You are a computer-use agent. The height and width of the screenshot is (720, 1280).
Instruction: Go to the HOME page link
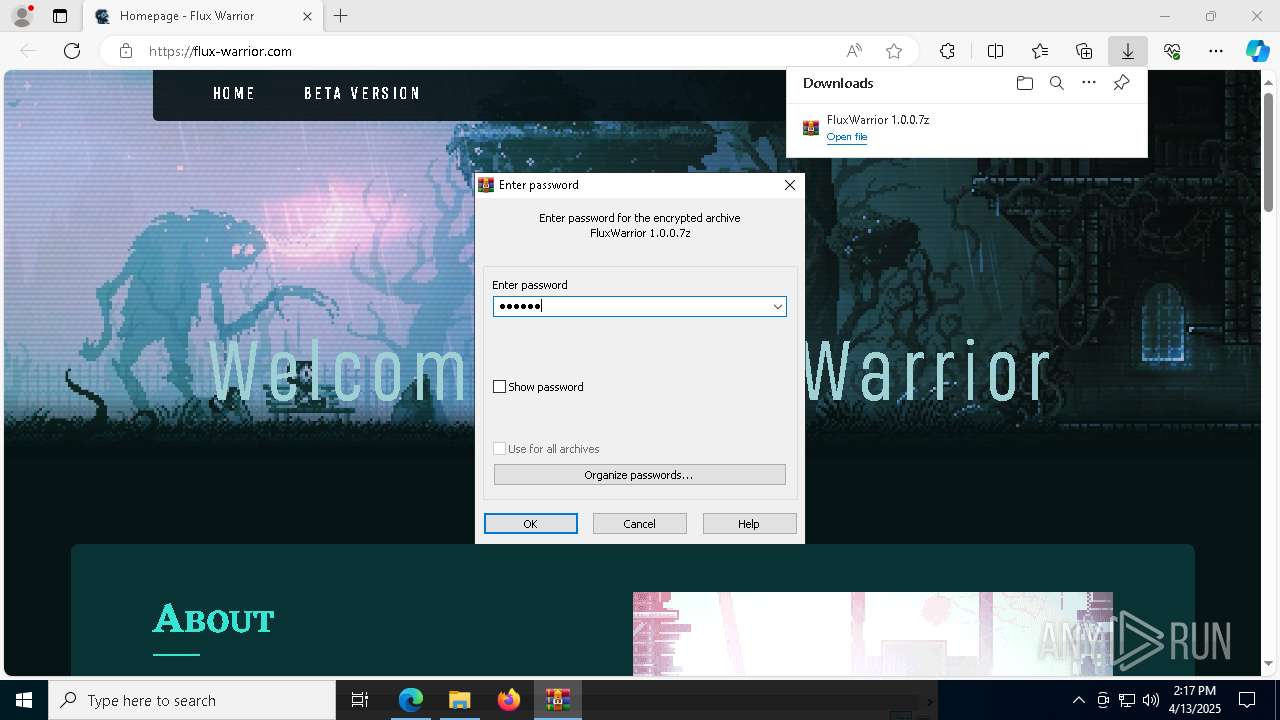tap(234, 93)
